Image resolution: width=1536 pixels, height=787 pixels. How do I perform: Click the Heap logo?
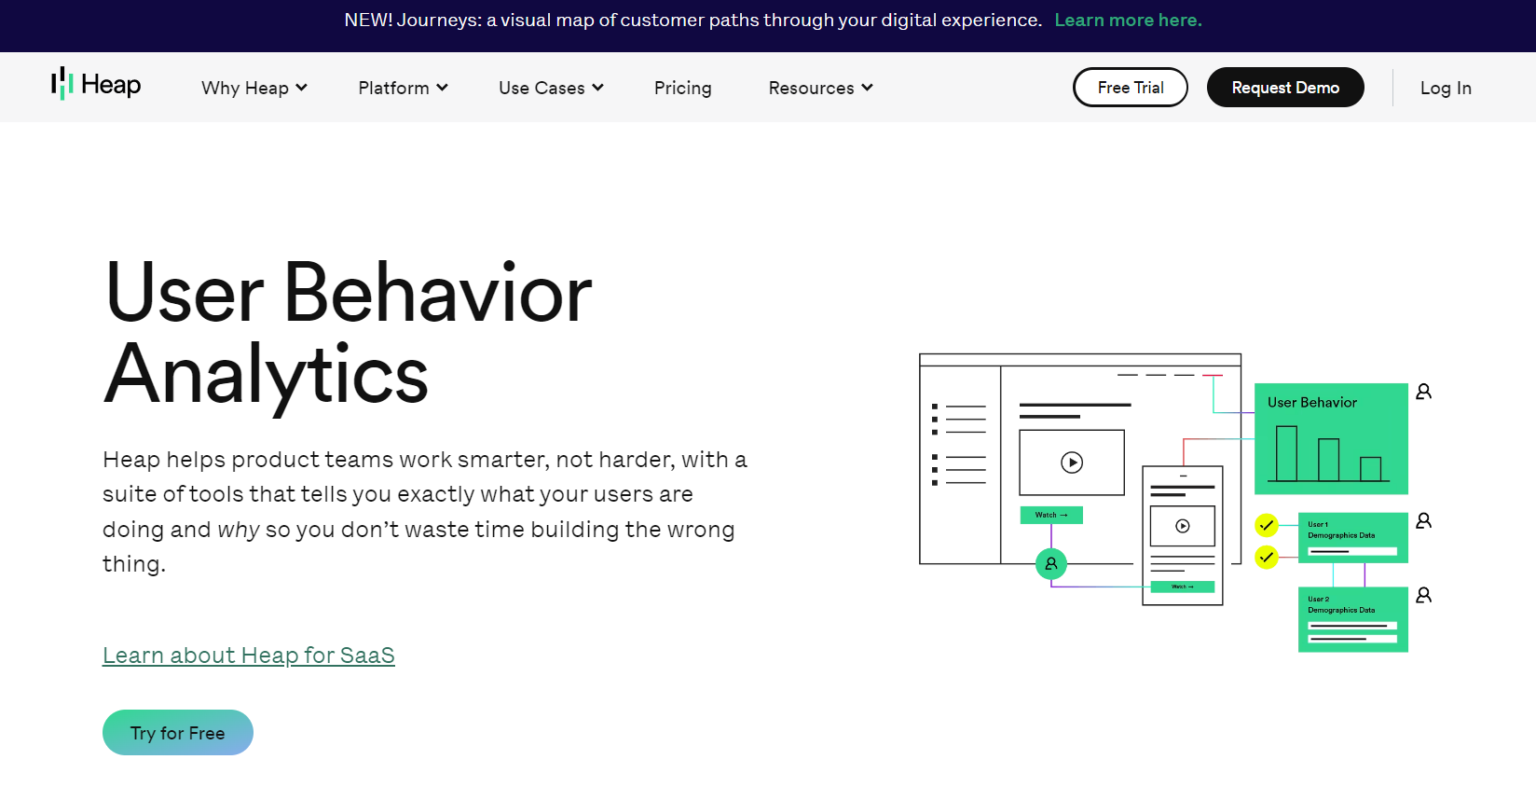pyautogui.click(x=95, y=85)
